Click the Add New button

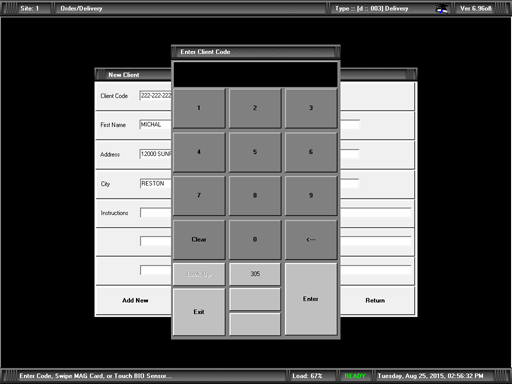pos(135,300)
